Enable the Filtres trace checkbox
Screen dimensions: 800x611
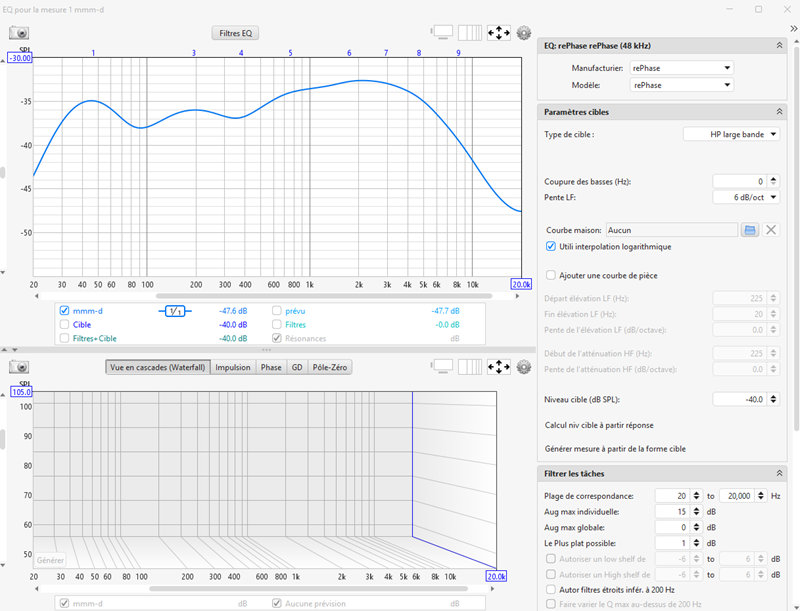(x=277, y=324)
